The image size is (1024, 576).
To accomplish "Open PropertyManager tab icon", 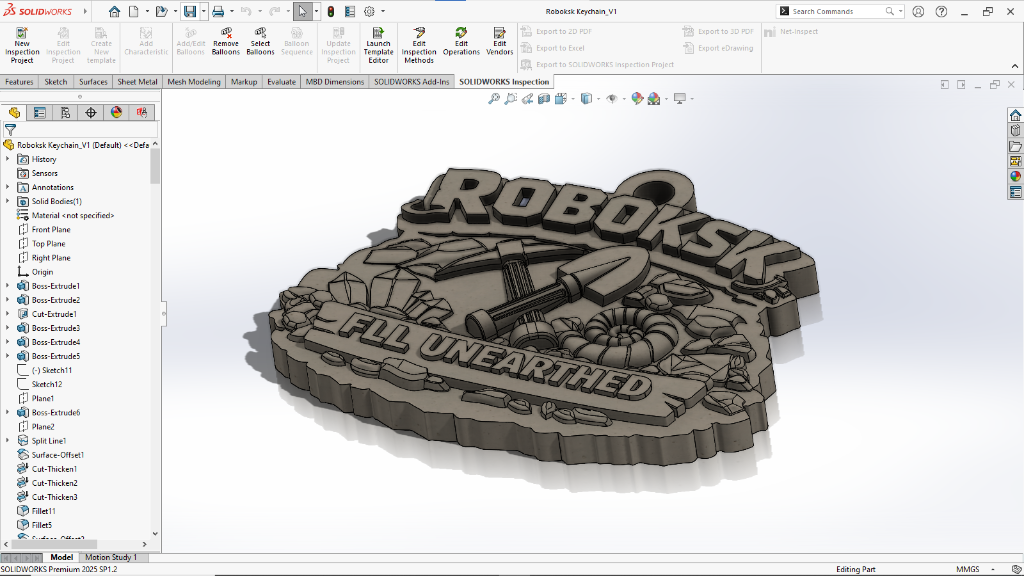I will [x=40, y=112].
